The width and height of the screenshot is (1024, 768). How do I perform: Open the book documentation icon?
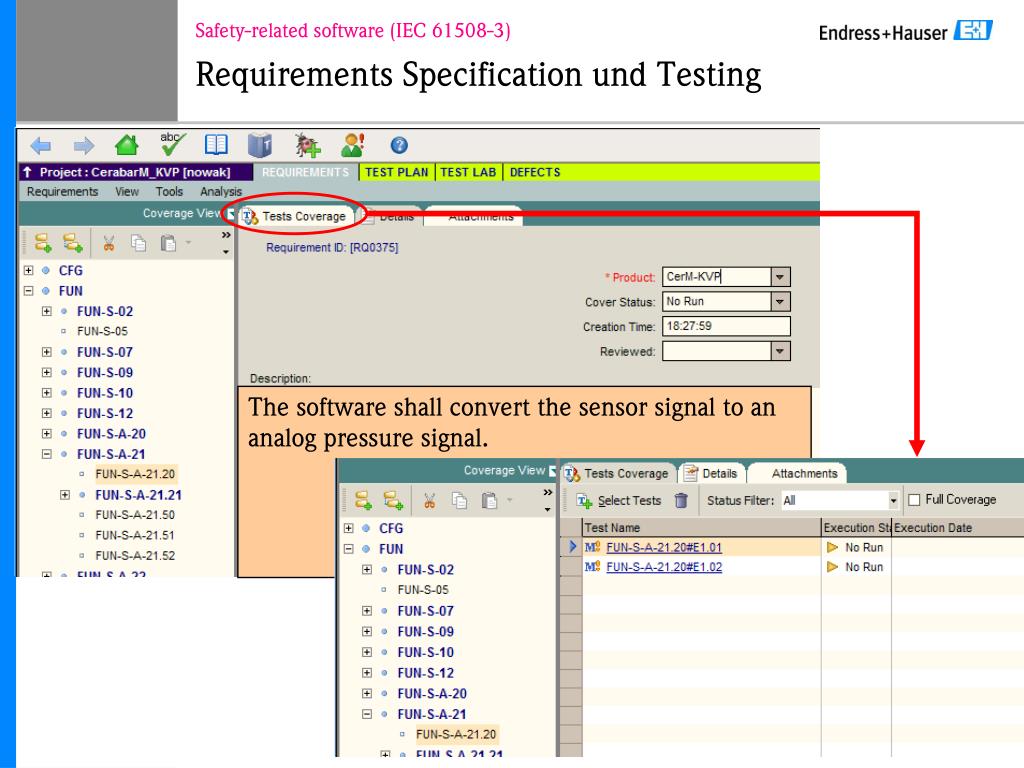click(216, 144)
